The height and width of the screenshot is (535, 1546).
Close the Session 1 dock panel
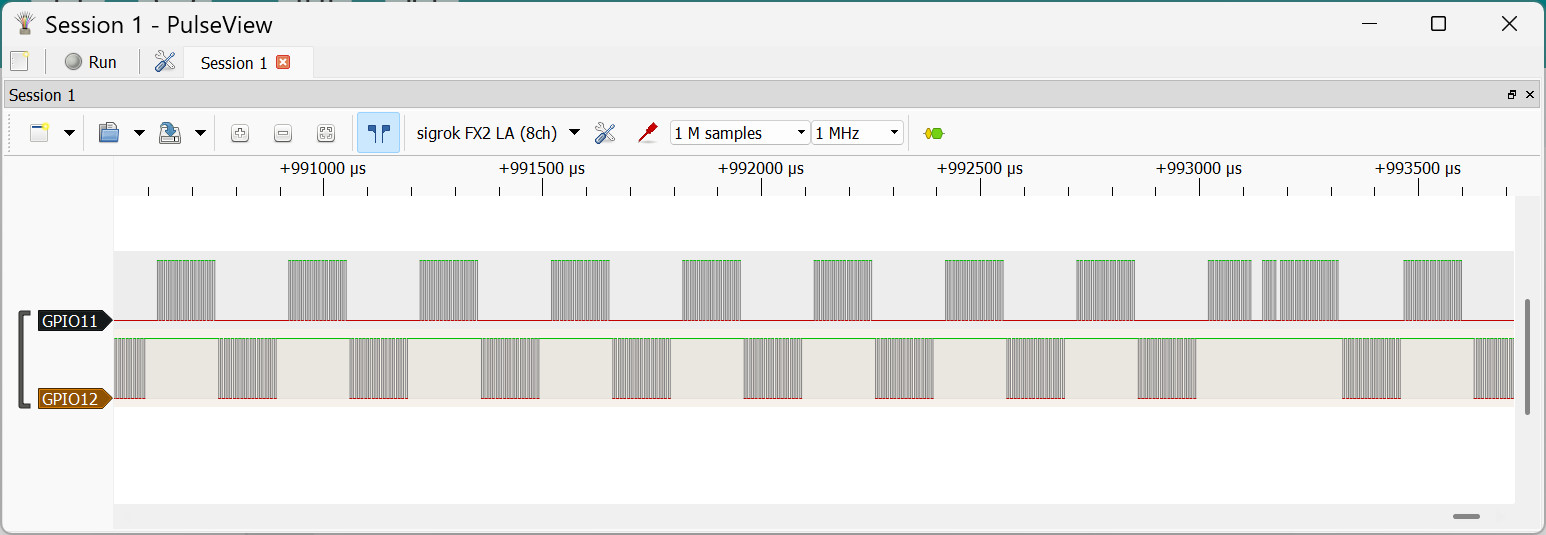pyautogui.click(x=1530, y=95)
